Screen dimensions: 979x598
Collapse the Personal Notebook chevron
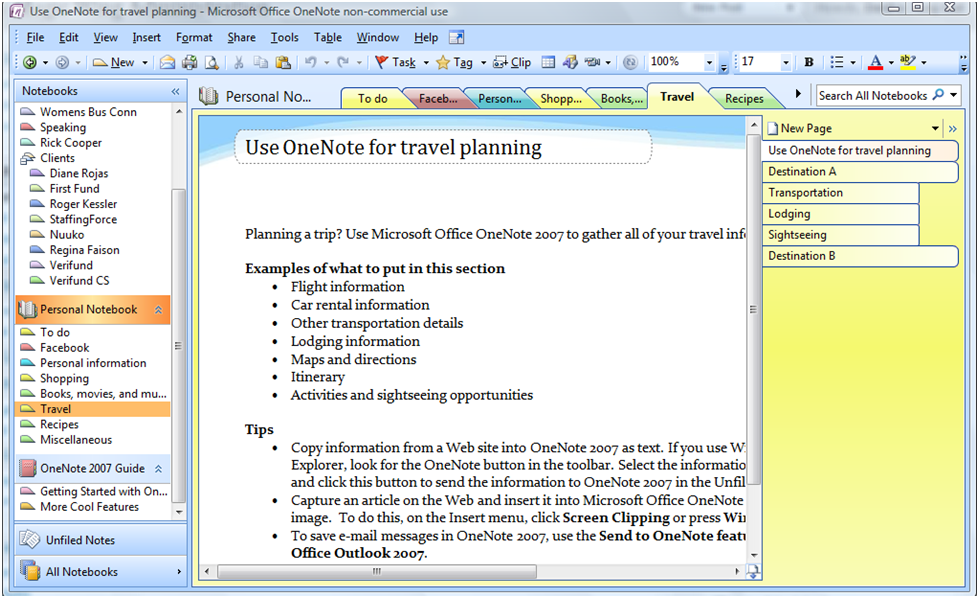(158, 310)
